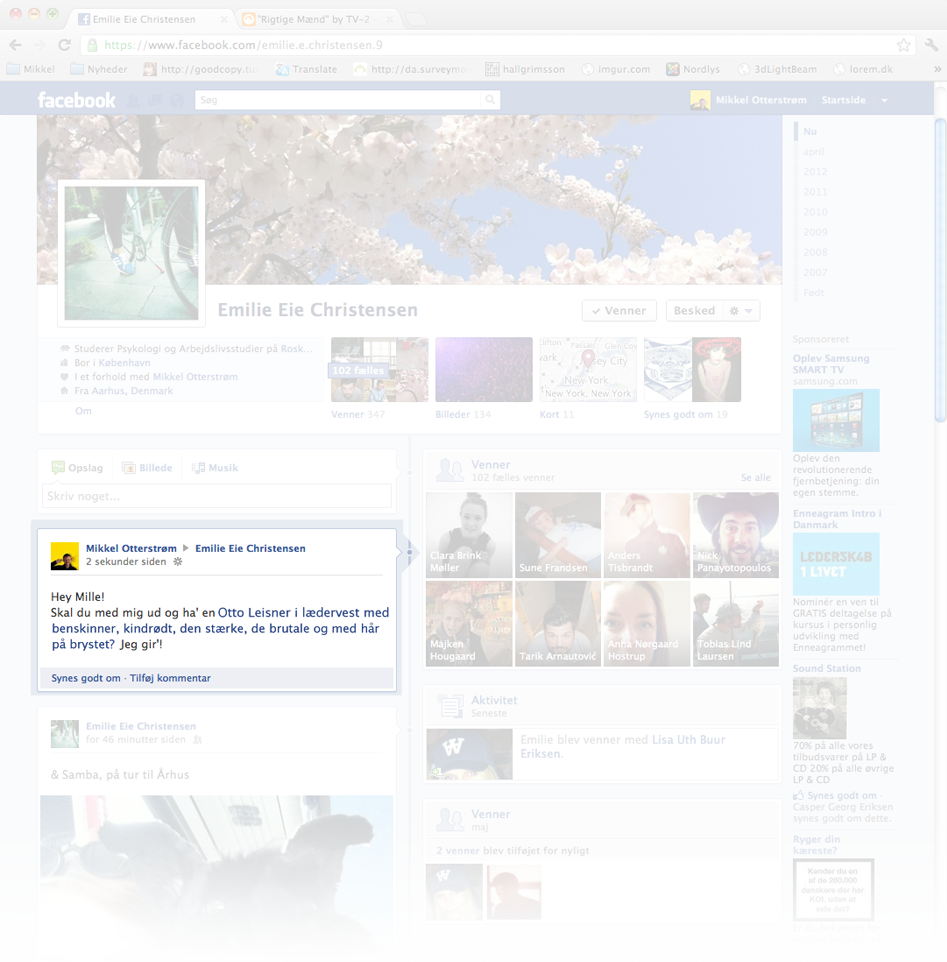
Task: Open Venner 347 thumbnail tile
Action: (380, 369)
